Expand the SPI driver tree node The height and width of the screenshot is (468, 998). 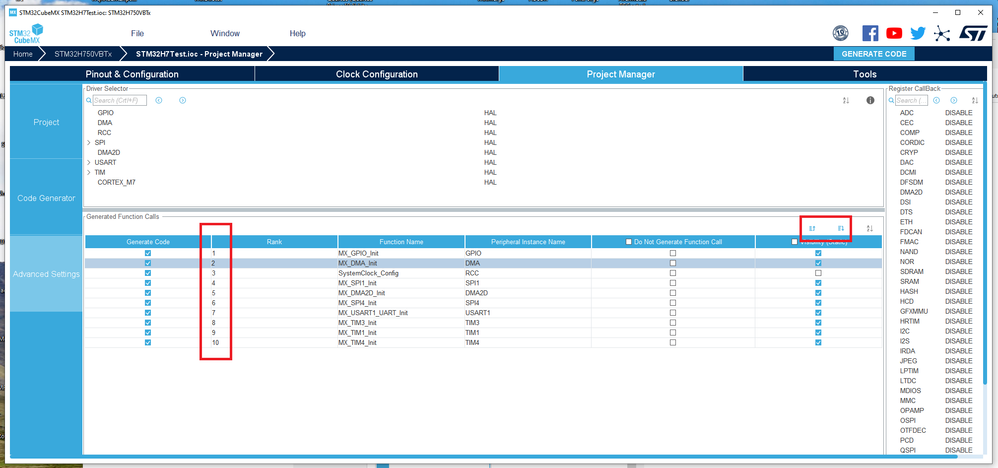click(x=89, y=143)
